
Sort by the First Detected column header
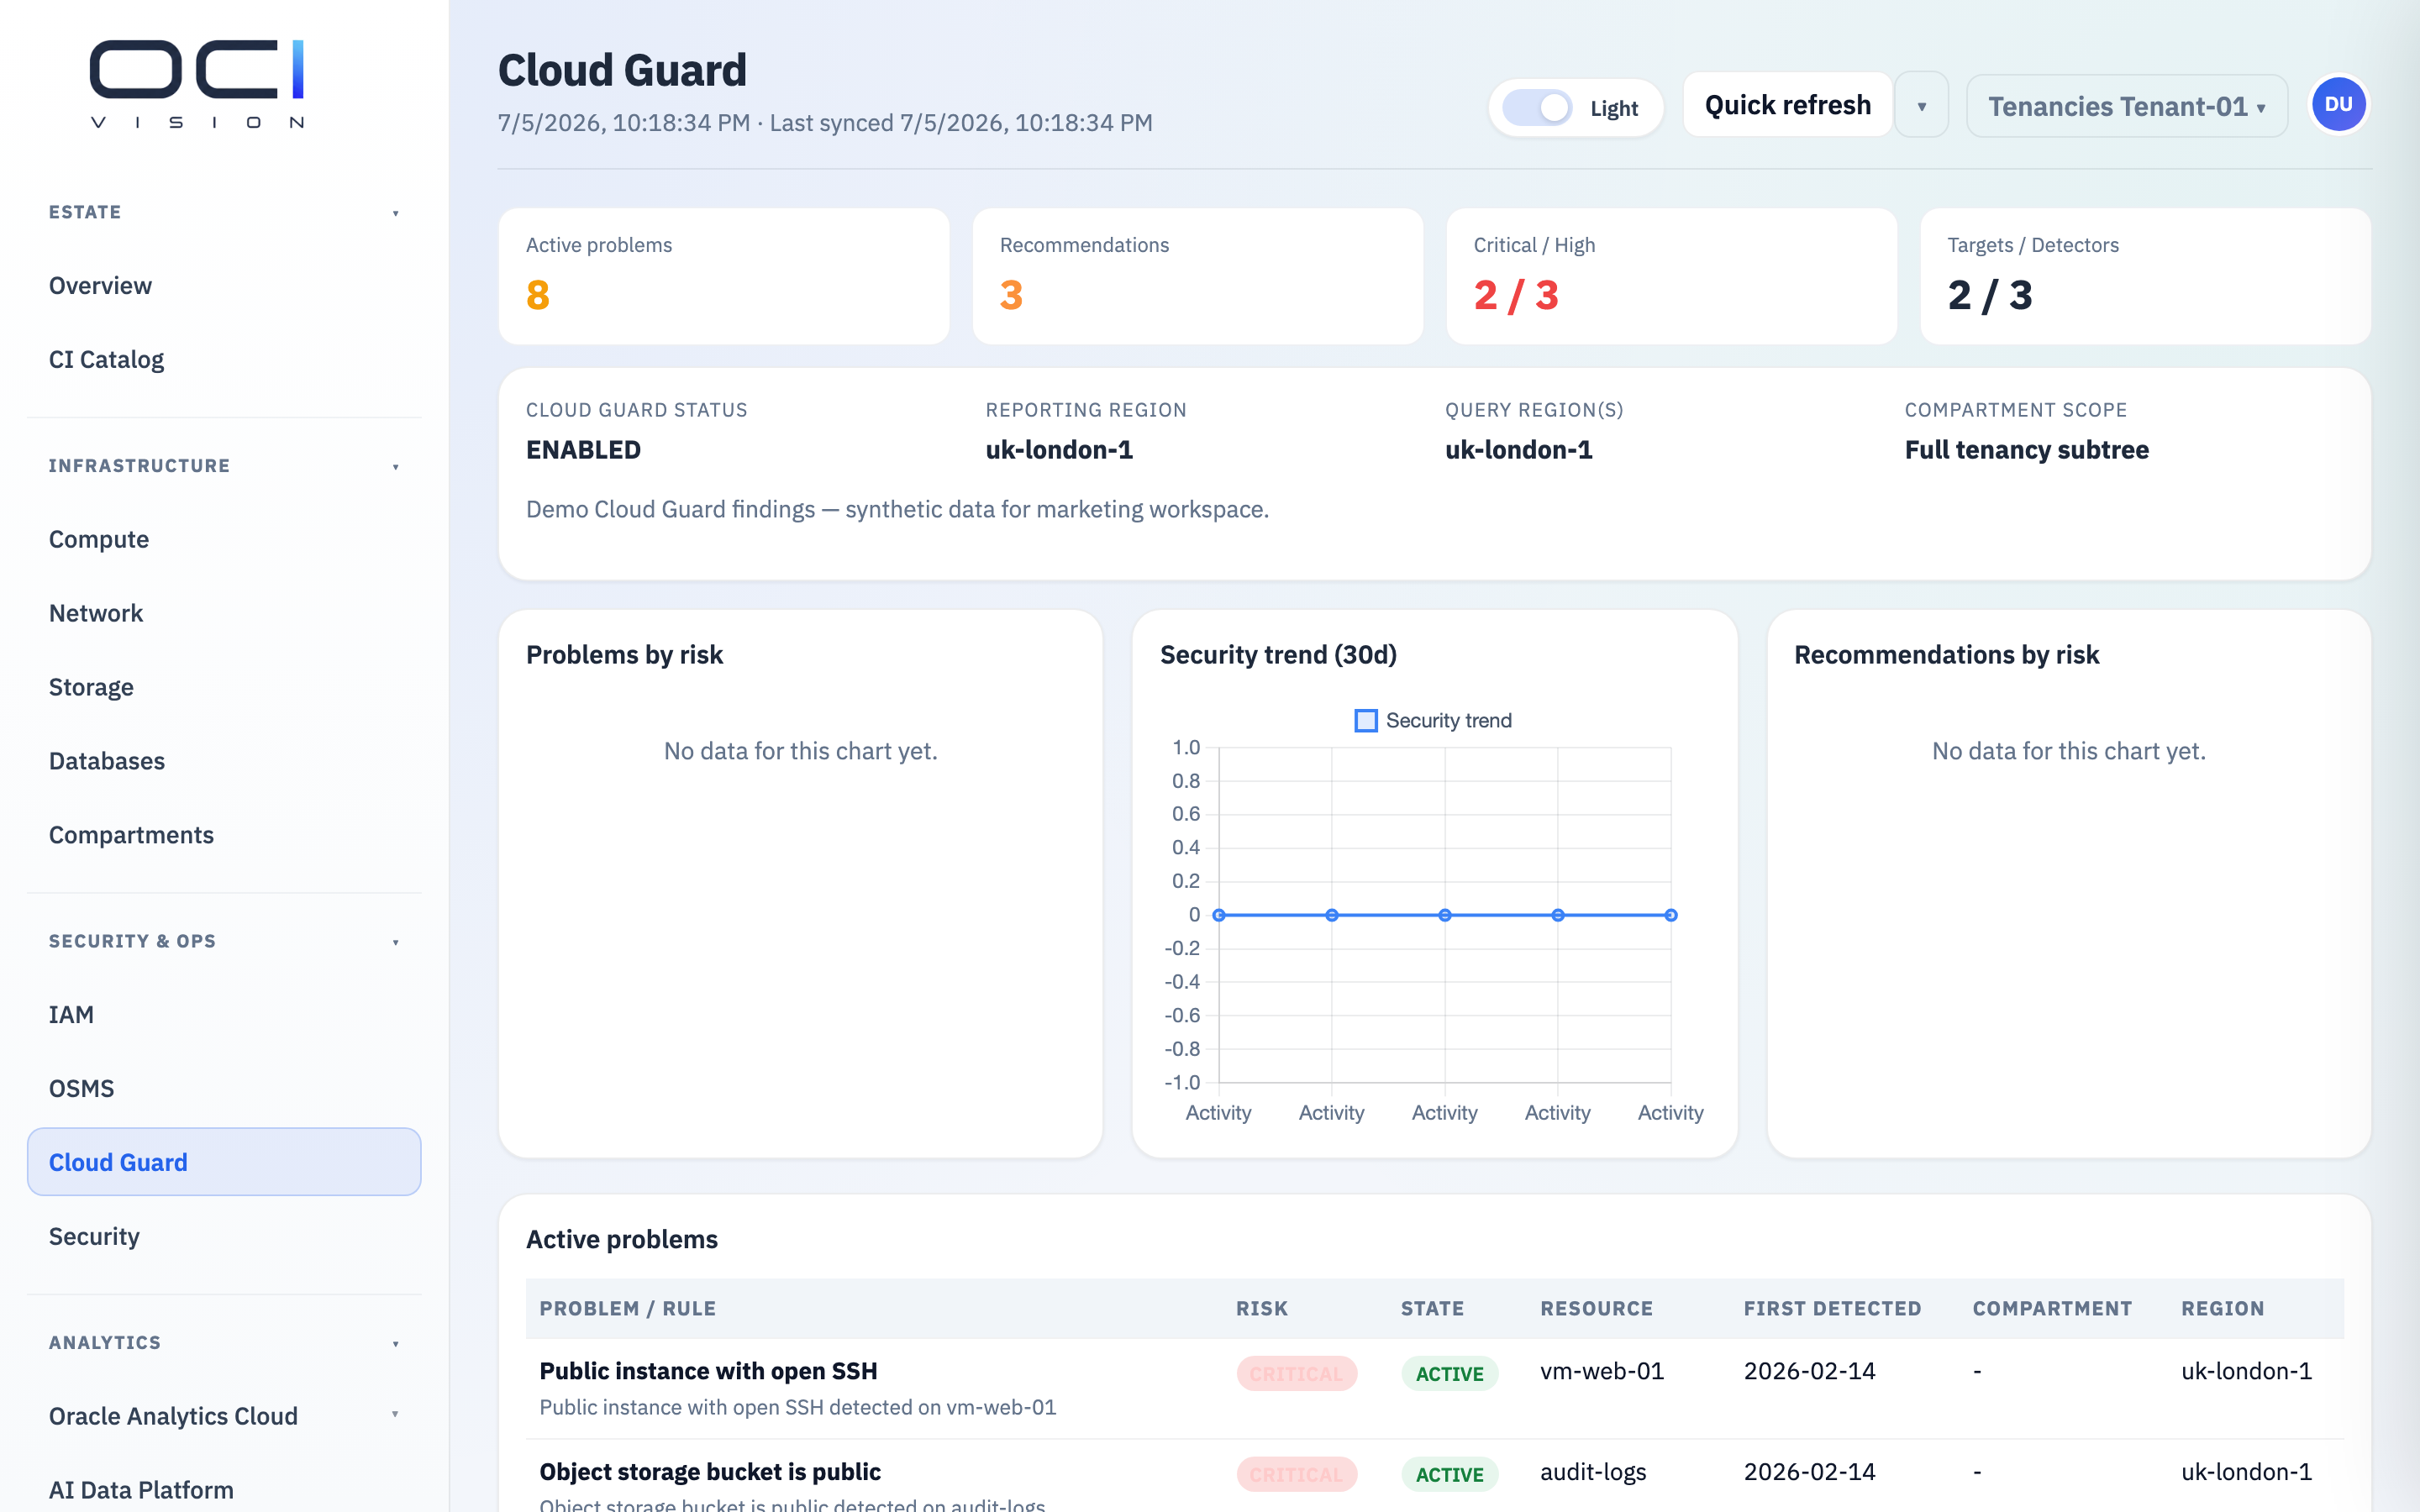[1832, 1308]
